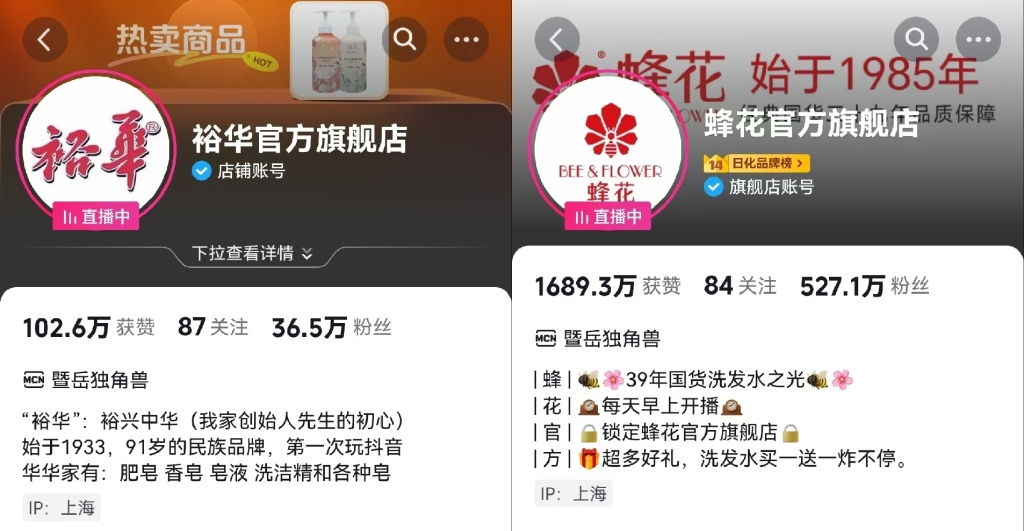Tap the 裕华 verified badge icon
The width and height of the screenshot is (1024, 531).
[201, 171]
